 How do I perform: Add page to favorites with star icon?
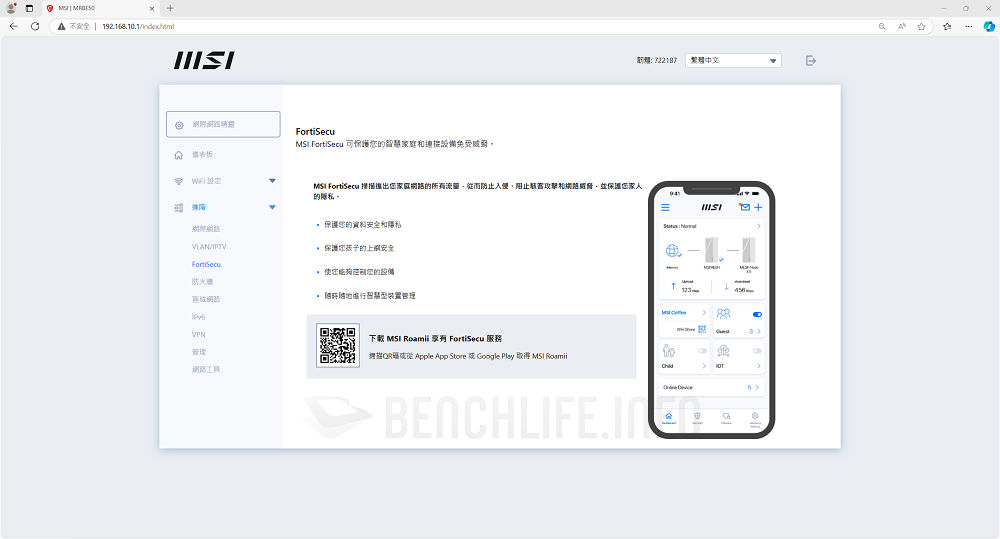[921, 26]
